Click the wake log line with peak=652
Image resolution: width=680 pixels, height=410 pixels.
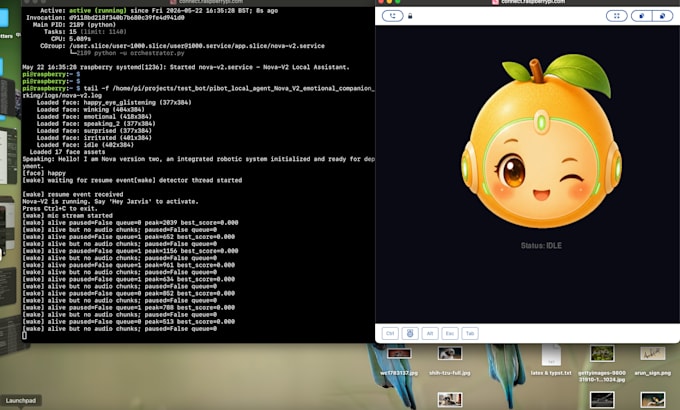tap(128, 237)
